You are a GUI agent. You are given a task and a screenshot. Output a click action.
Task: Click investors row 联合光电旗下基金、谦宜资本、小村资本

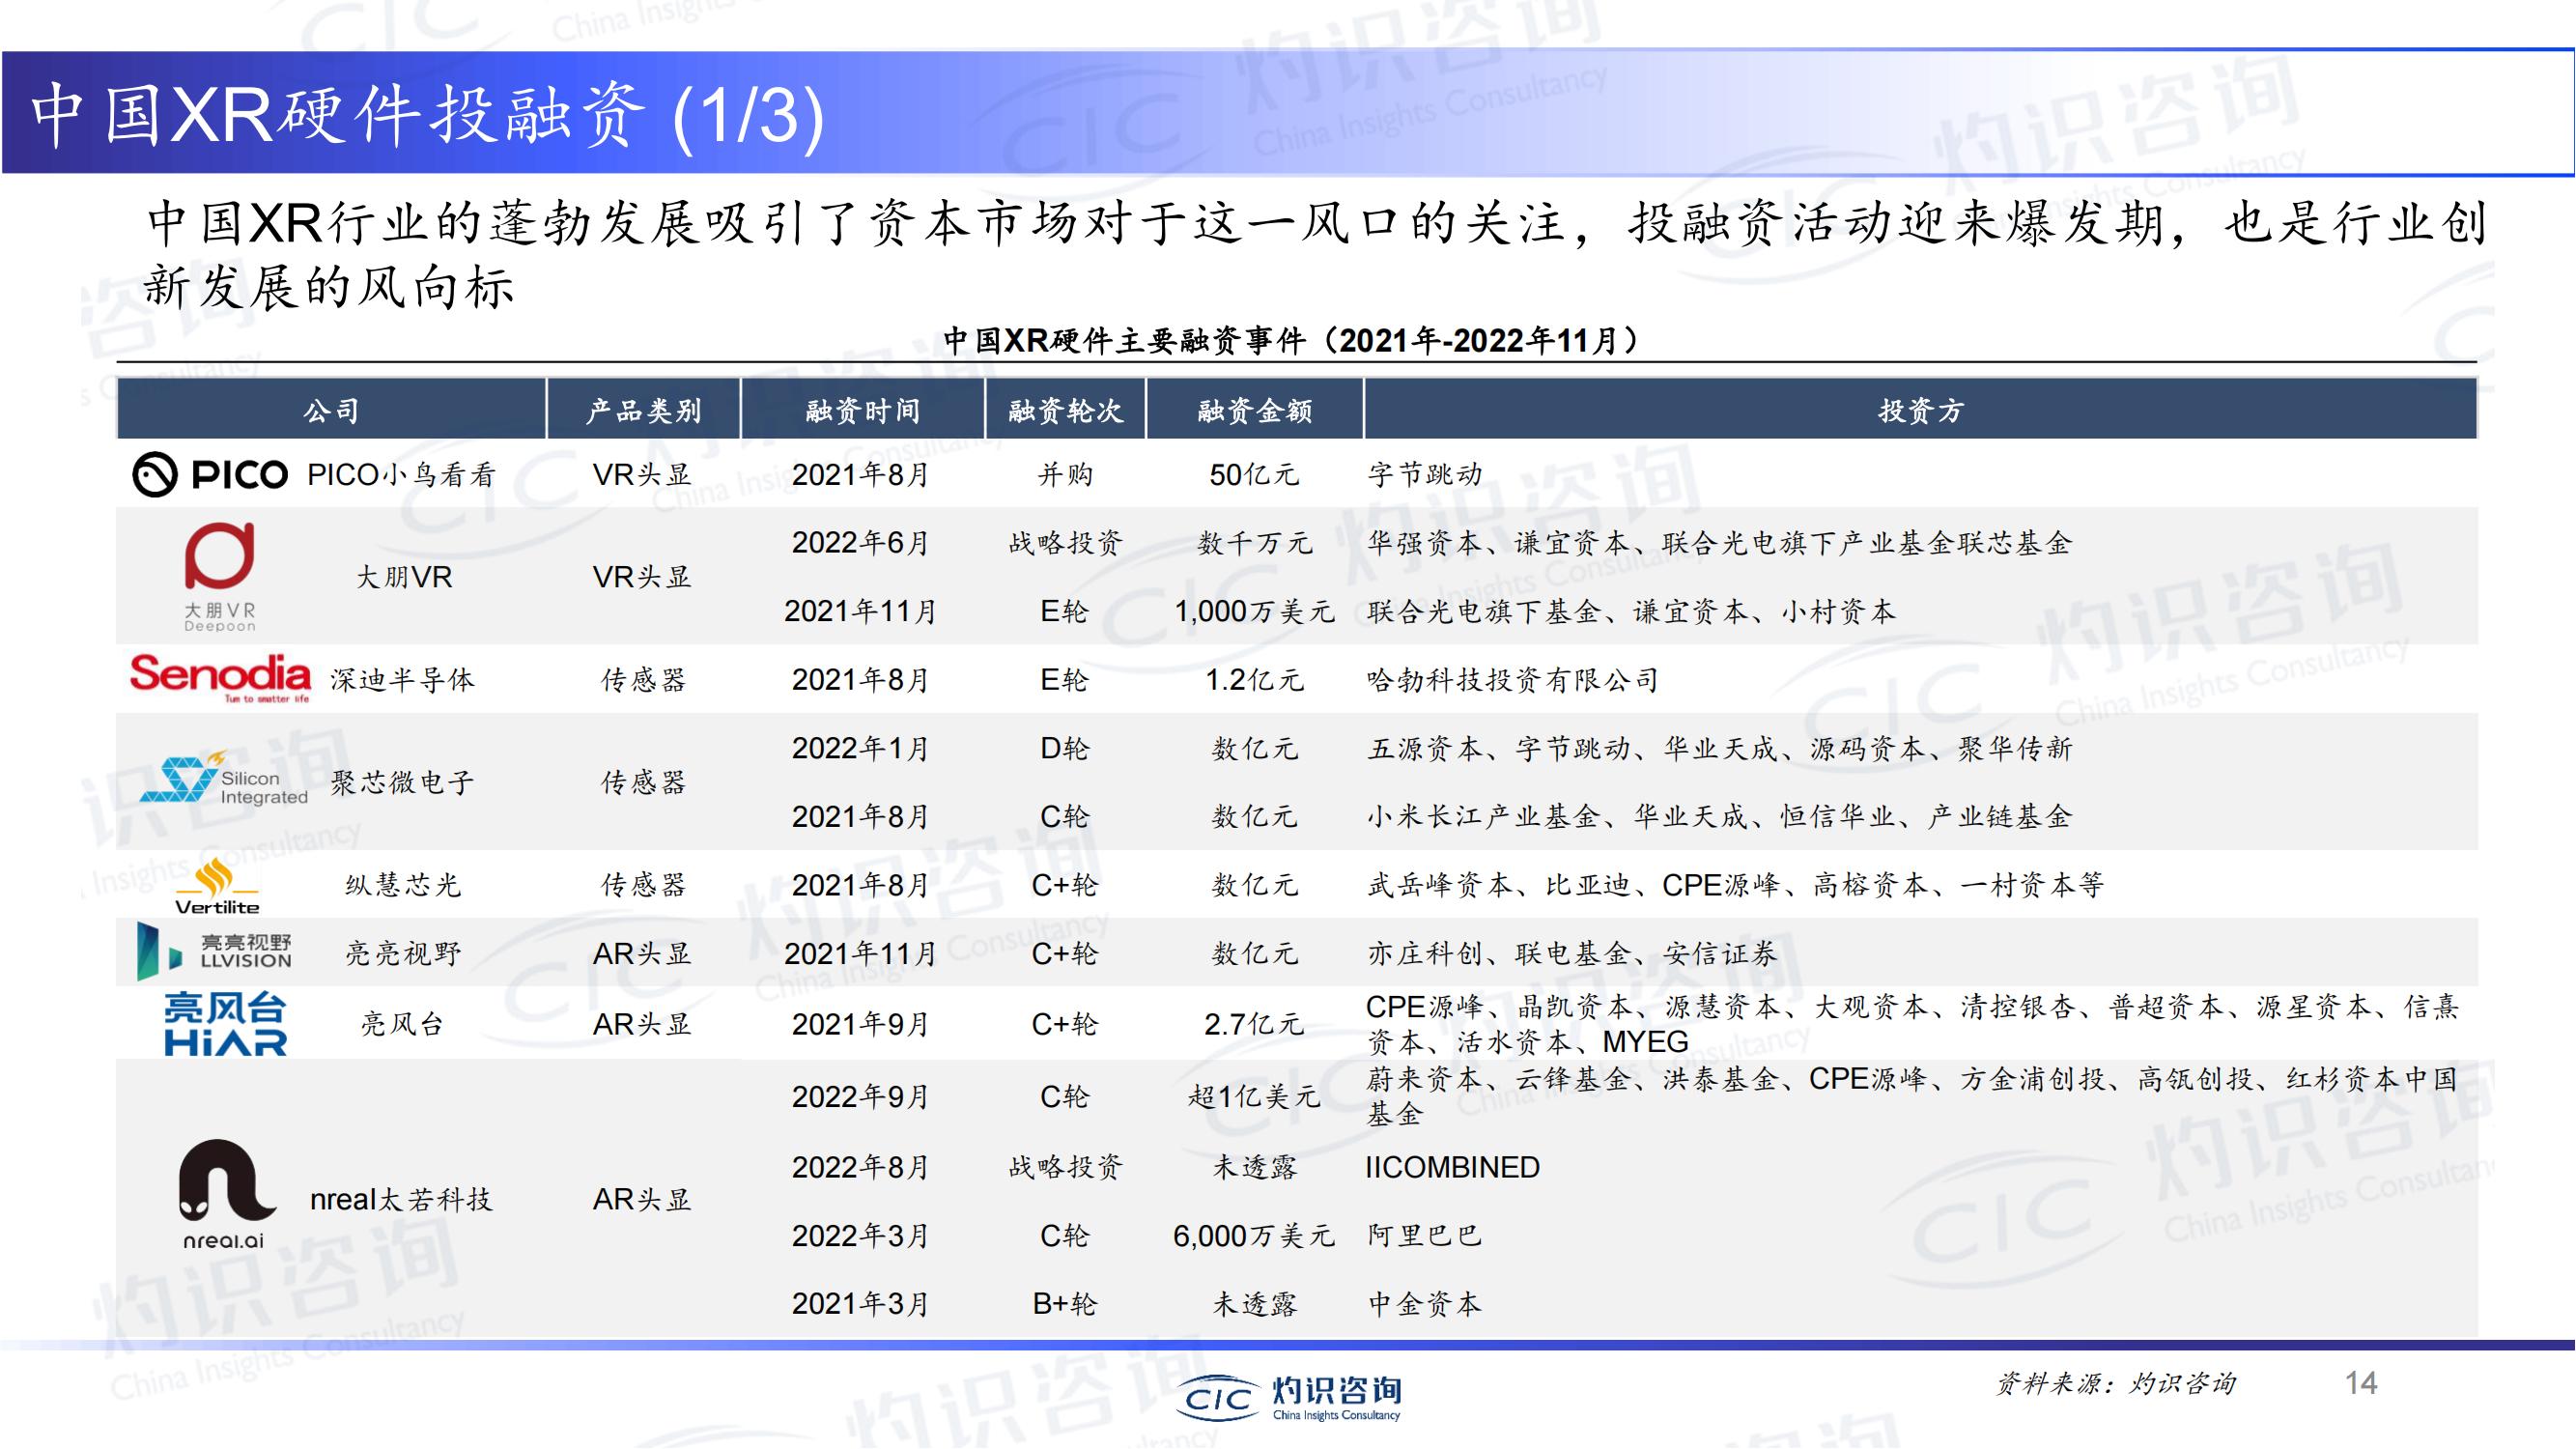[x=1631, y=611]
